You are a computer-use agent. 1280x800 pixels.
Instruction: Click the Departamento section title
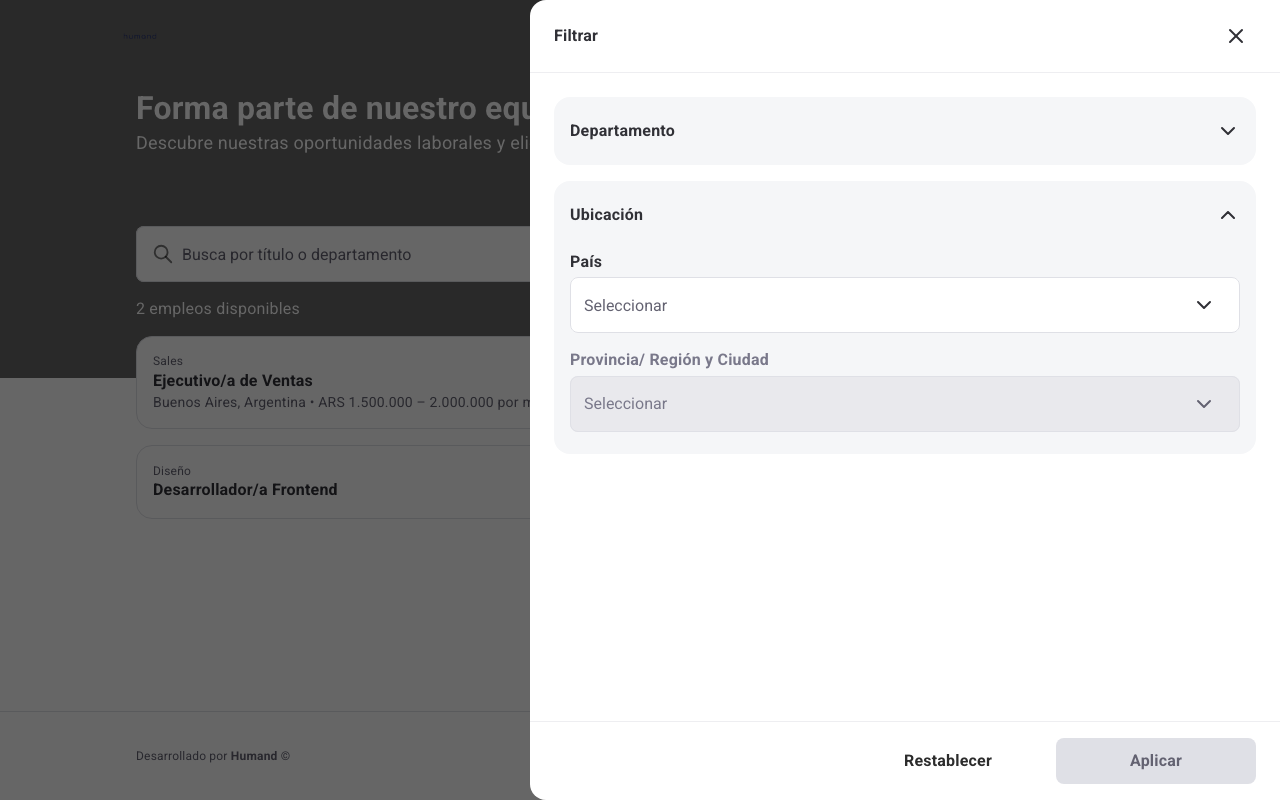click(x=622, y=131)
